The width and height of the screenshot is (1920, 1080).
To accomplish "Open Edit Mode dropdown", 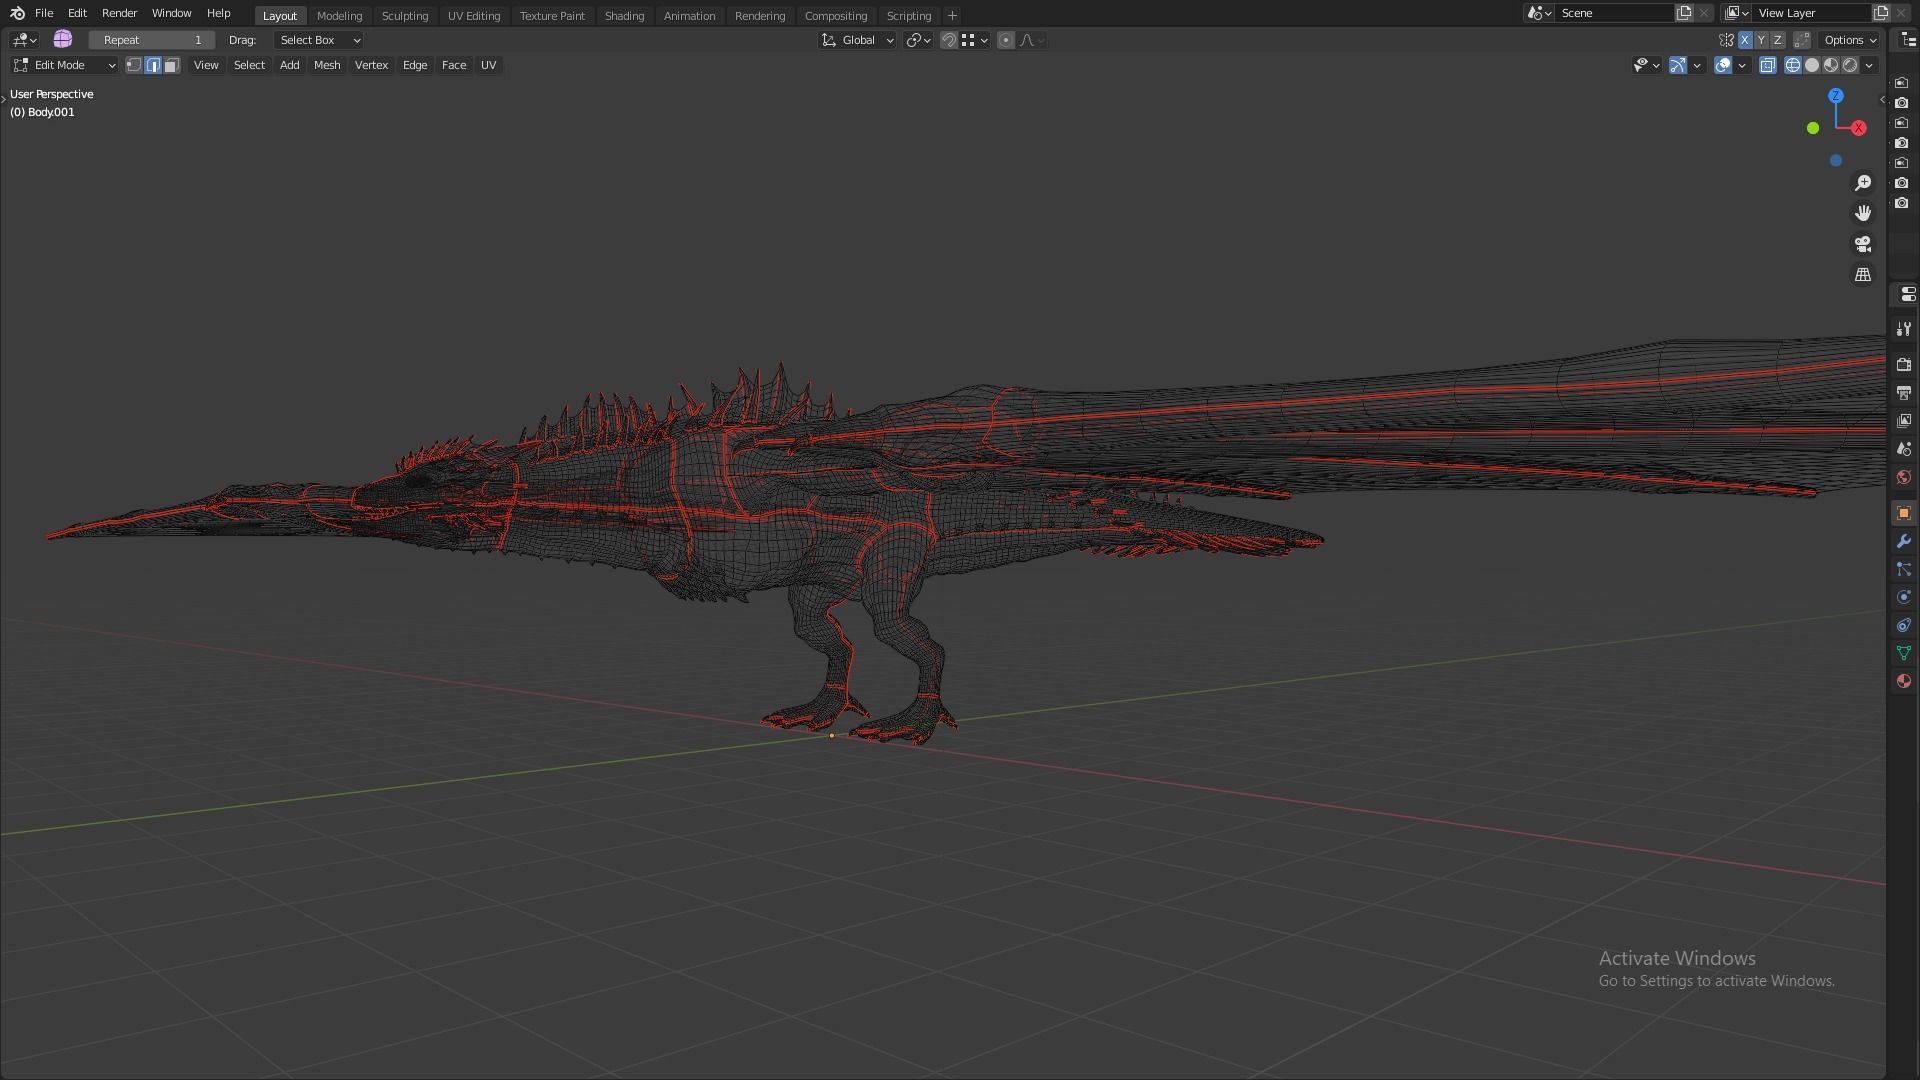I will point(64,65).
